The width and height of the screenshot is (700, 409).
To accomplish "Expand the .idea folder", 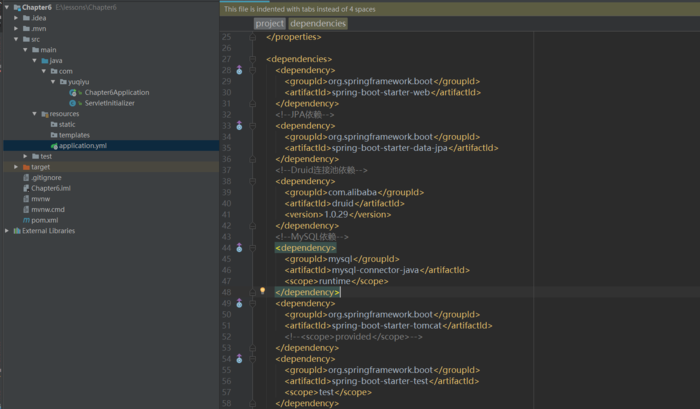I will (17, 18).
